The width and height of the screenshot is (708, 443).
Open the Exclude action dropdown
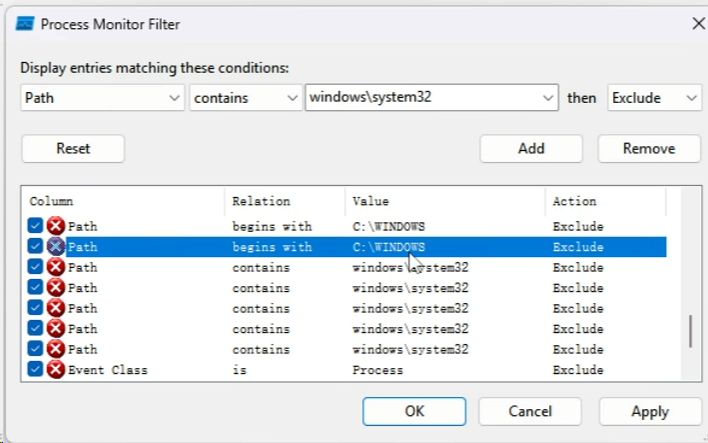[654, 98]
